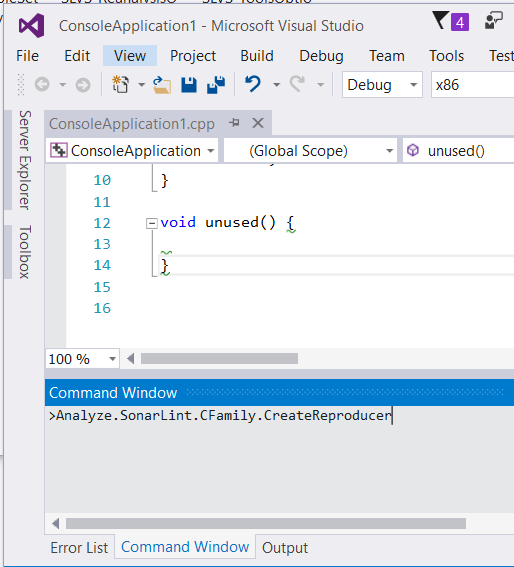514x567 pixels.
Task: Collapse the unused() function outline
Action: click(152, 223)
